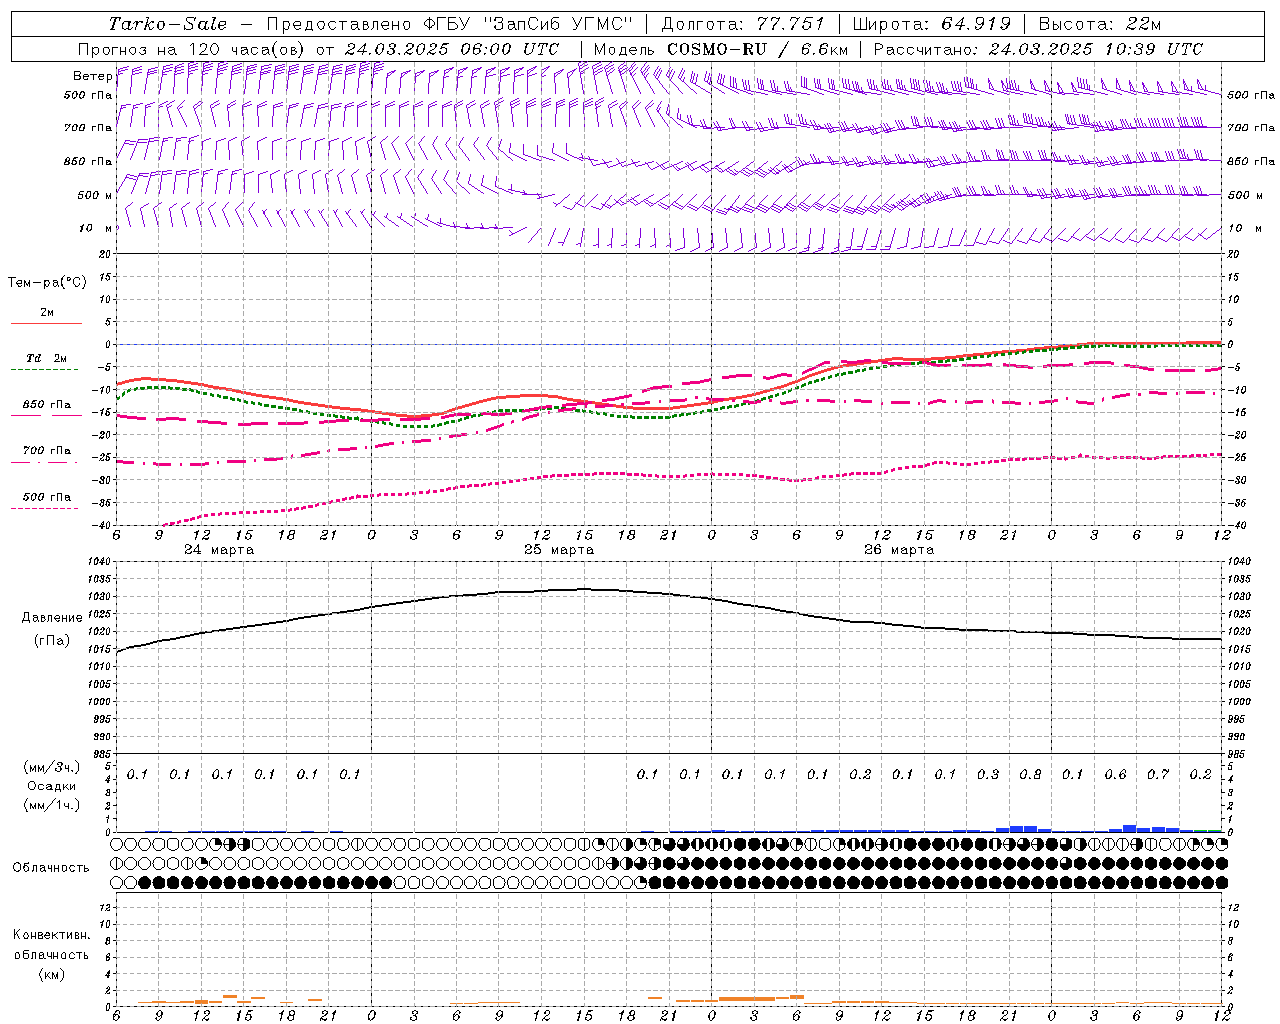The height and width of the screenshot is (1024, 1280).
Task: Click the "0.6" precipitation value
Action: [1115, 774]
